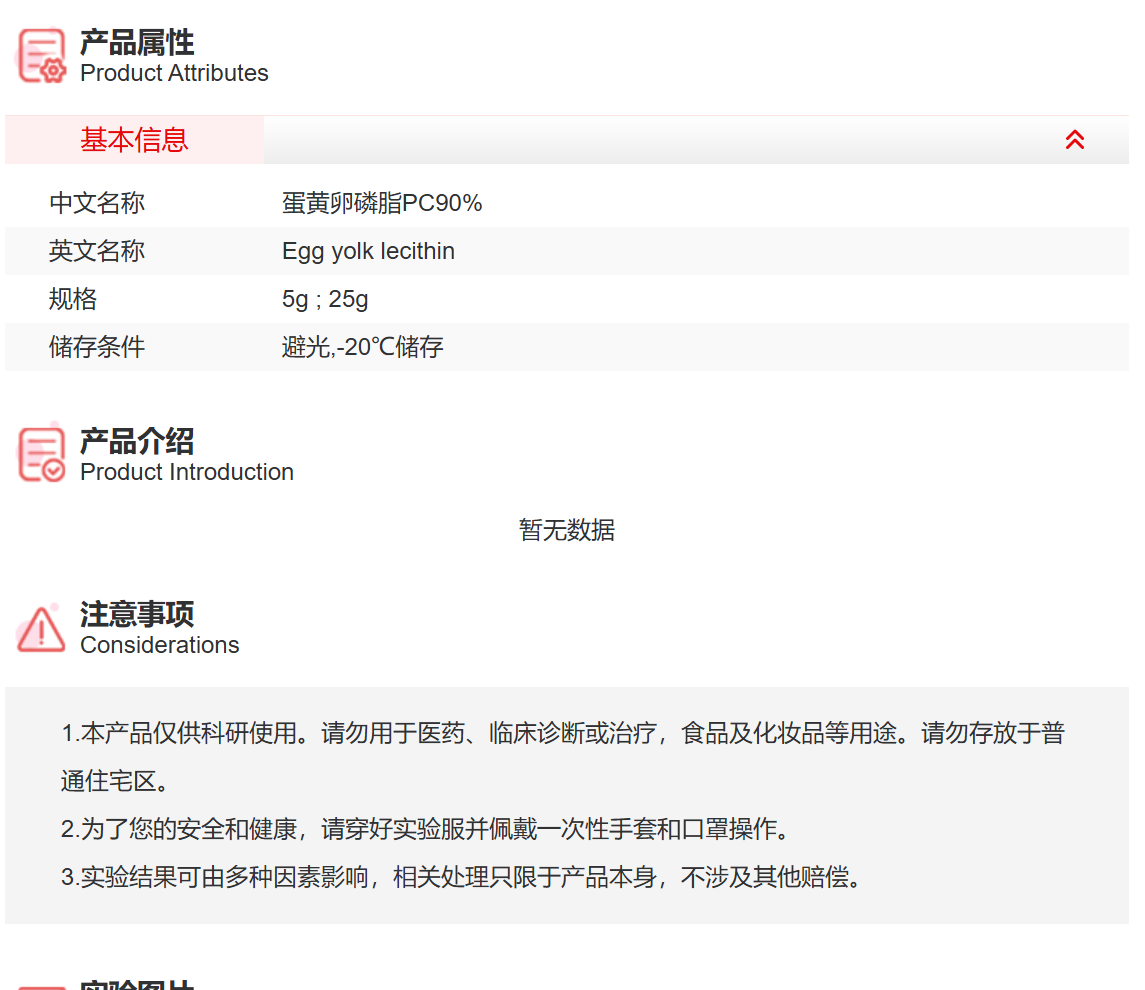Click the storage condition 避光,-20℃储存 text
Viewport: 1145px width, 990px height.
[363, 347]
